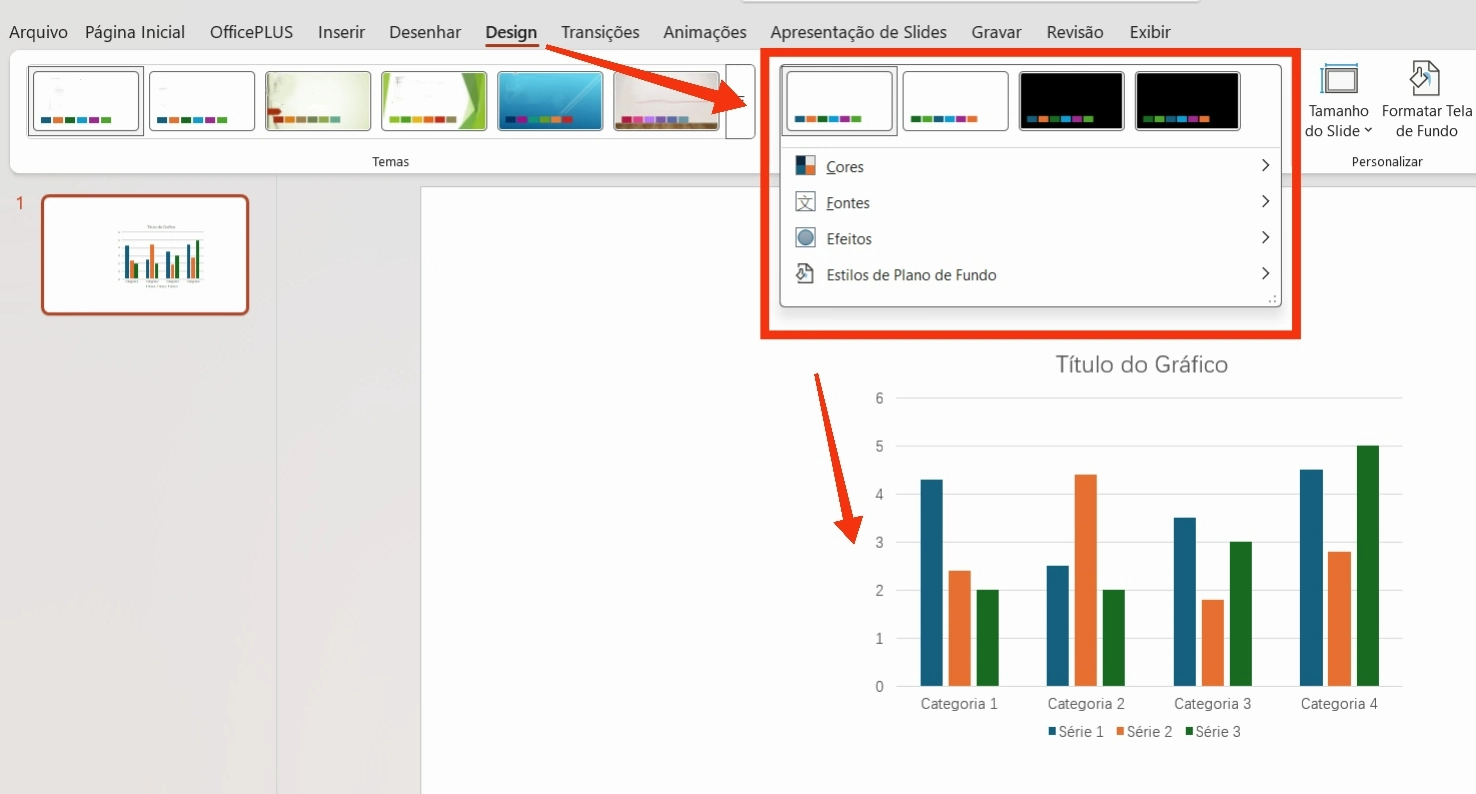1476x794 pixels.
Task: Expand the Fontes submenu chevron
Action: (x=1265, y=202)
